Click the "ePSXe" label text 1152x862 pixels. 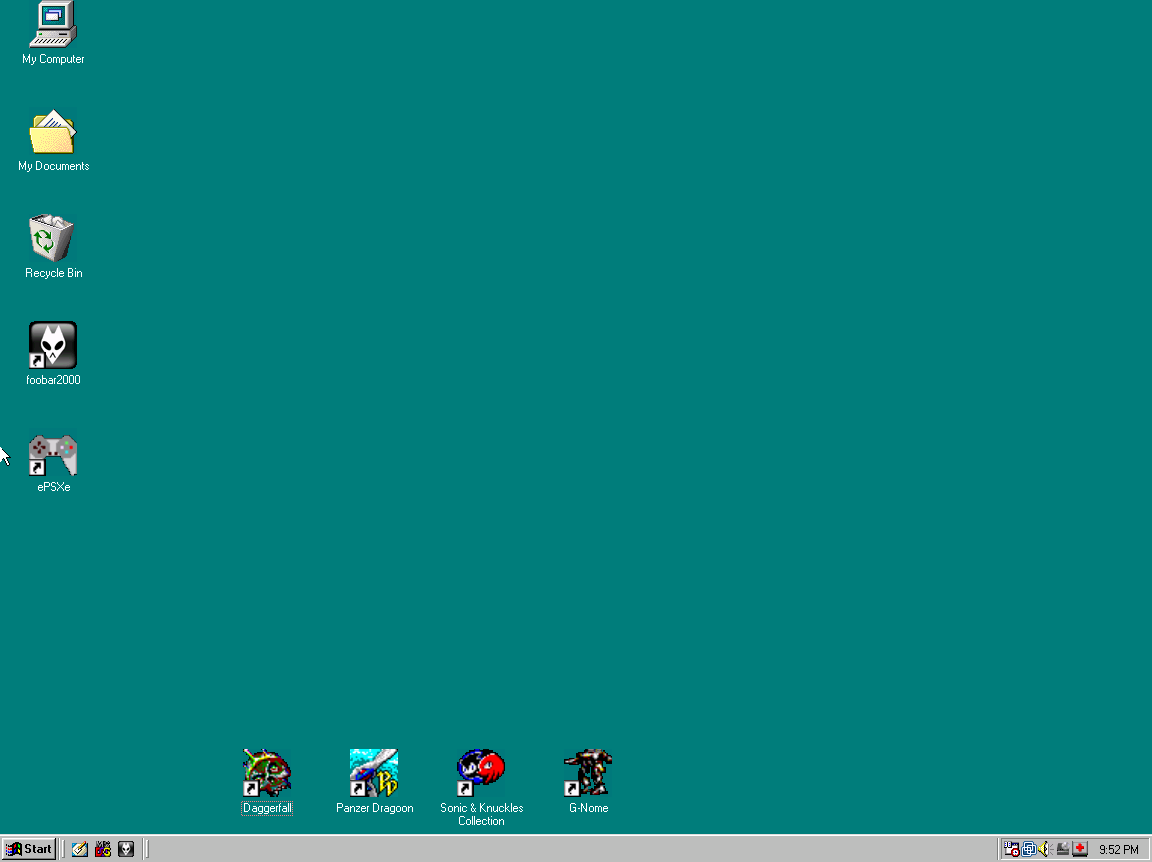click(x=54, y=486)
